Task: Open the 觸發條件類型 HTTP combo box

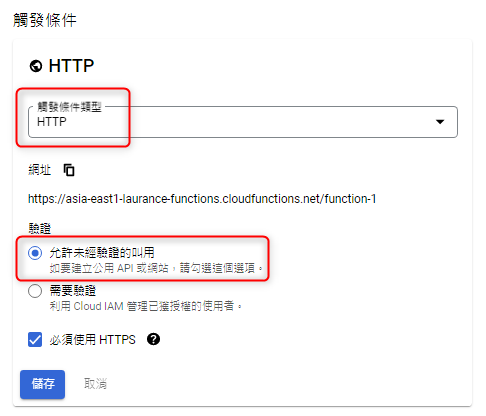Action: (243, 122)
